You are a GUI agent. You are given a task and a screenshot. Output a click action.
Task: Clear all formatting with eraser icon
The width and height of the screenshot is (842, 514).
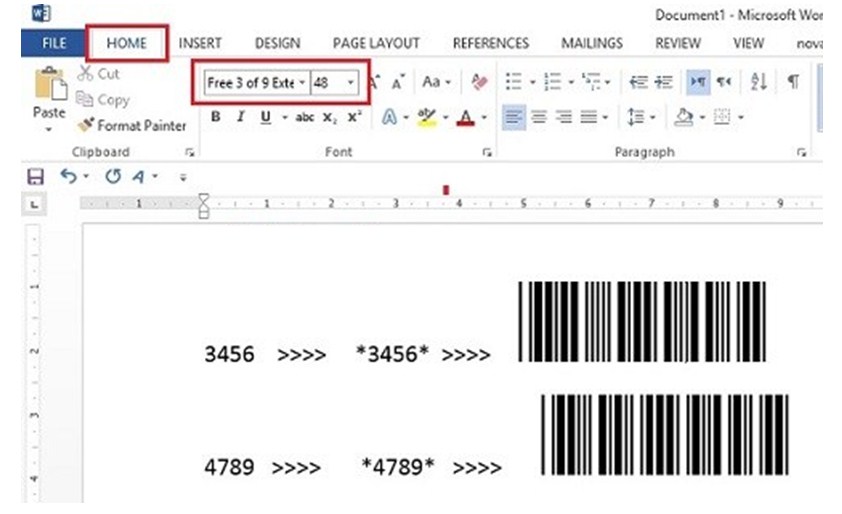pyautogui.click(x=478, y=82)
